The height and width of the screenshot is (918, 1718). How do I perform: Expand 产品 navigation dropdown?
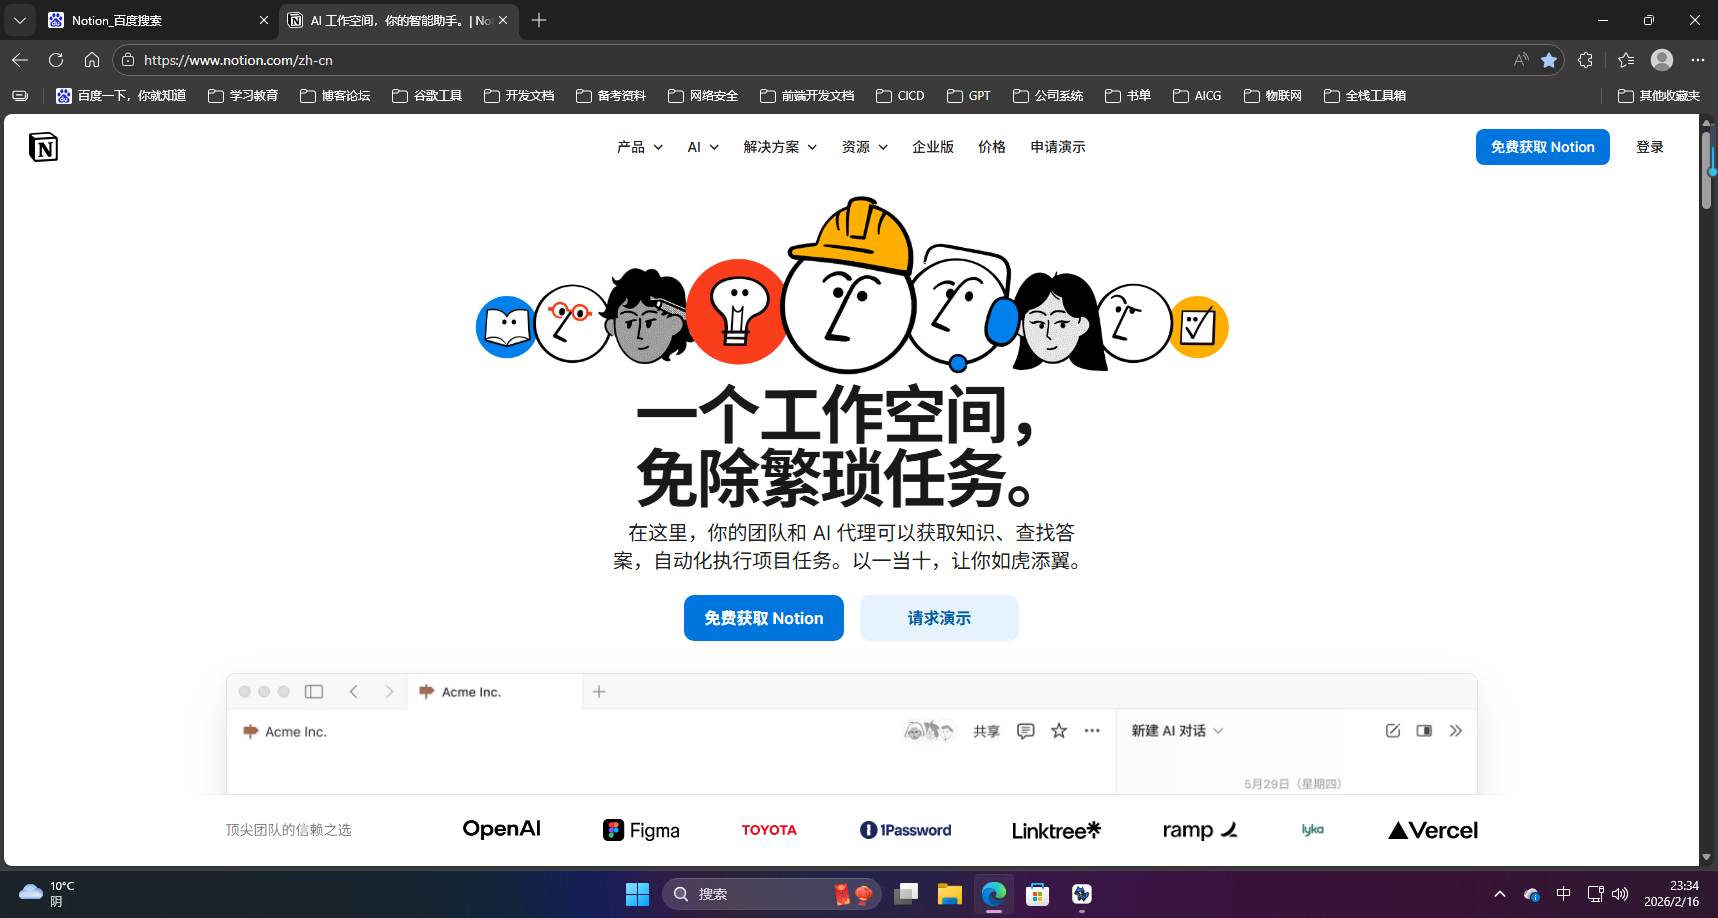click(x=640, y=147)
